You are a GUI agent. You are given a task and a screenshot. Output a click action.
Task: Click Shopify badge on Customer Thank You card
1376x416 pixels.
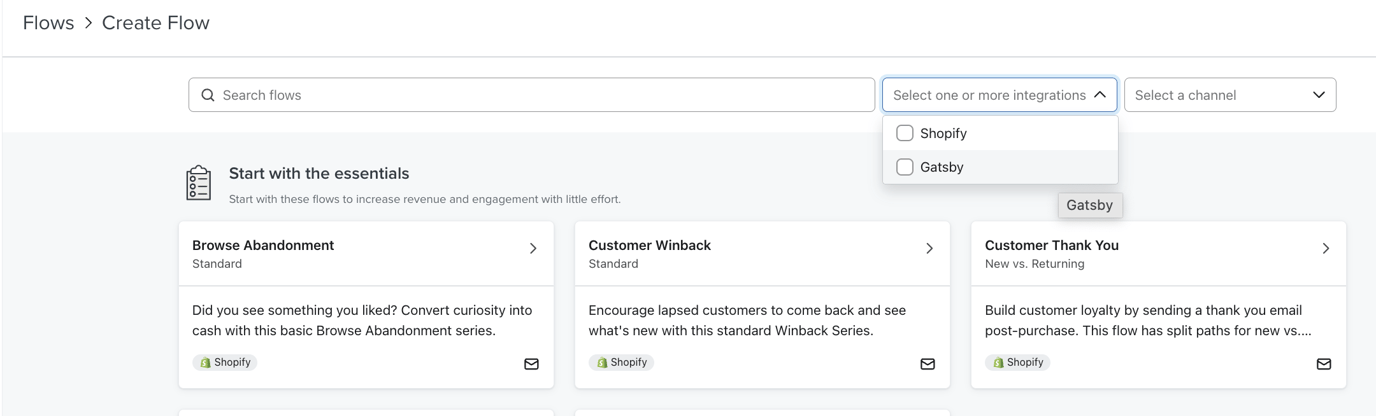[1017, 362]
